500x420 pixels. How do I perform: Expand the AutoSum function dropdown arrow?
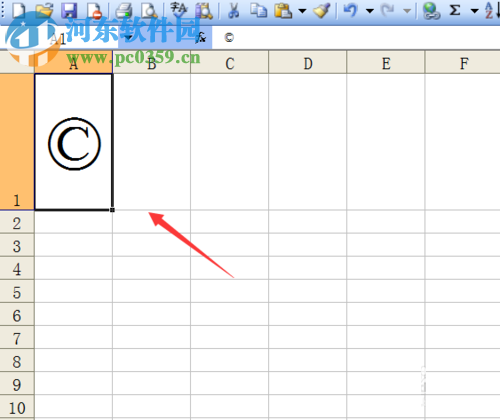point(474,11)
